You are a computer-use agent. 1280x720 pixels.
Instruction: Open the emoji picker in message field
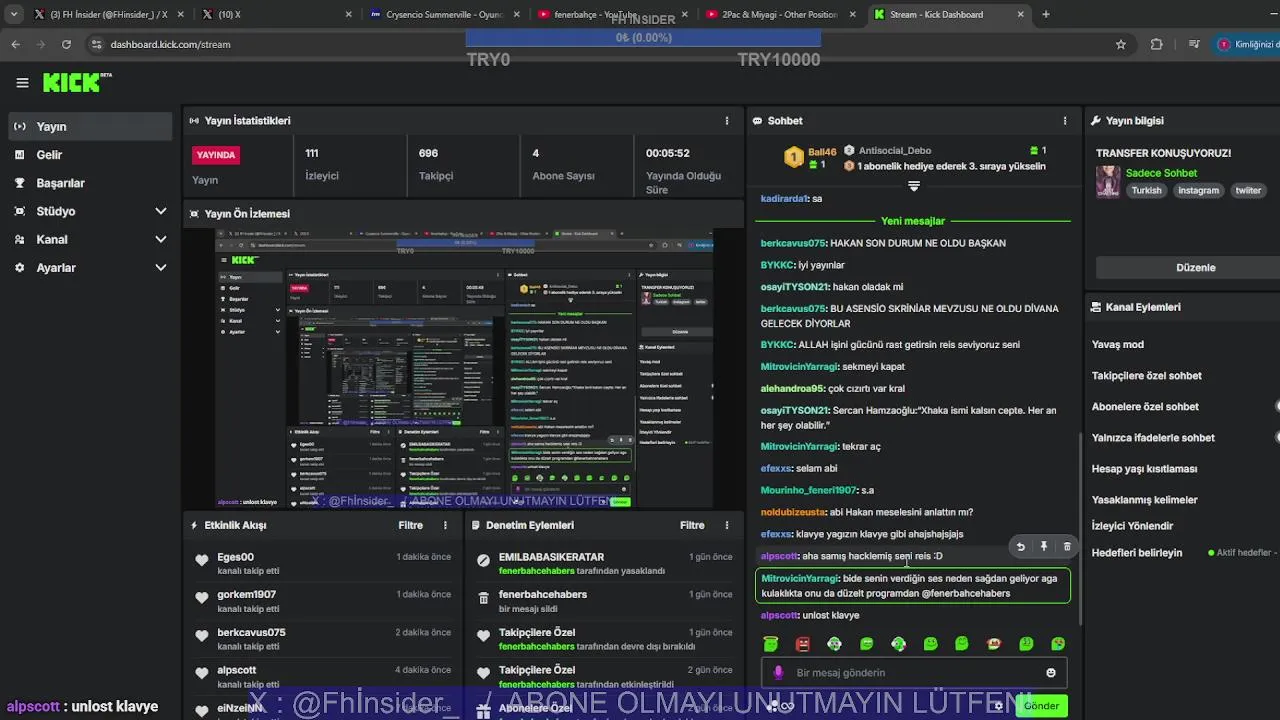point(1051,673)
